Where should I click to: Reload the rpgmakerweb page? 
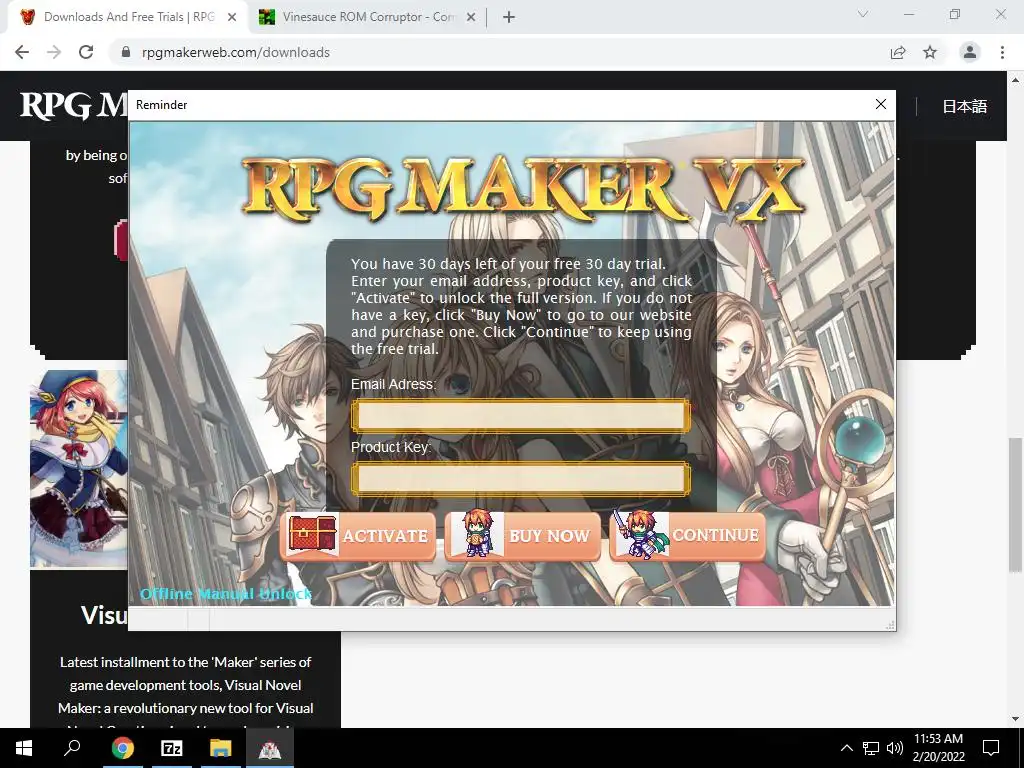point(86,52)
